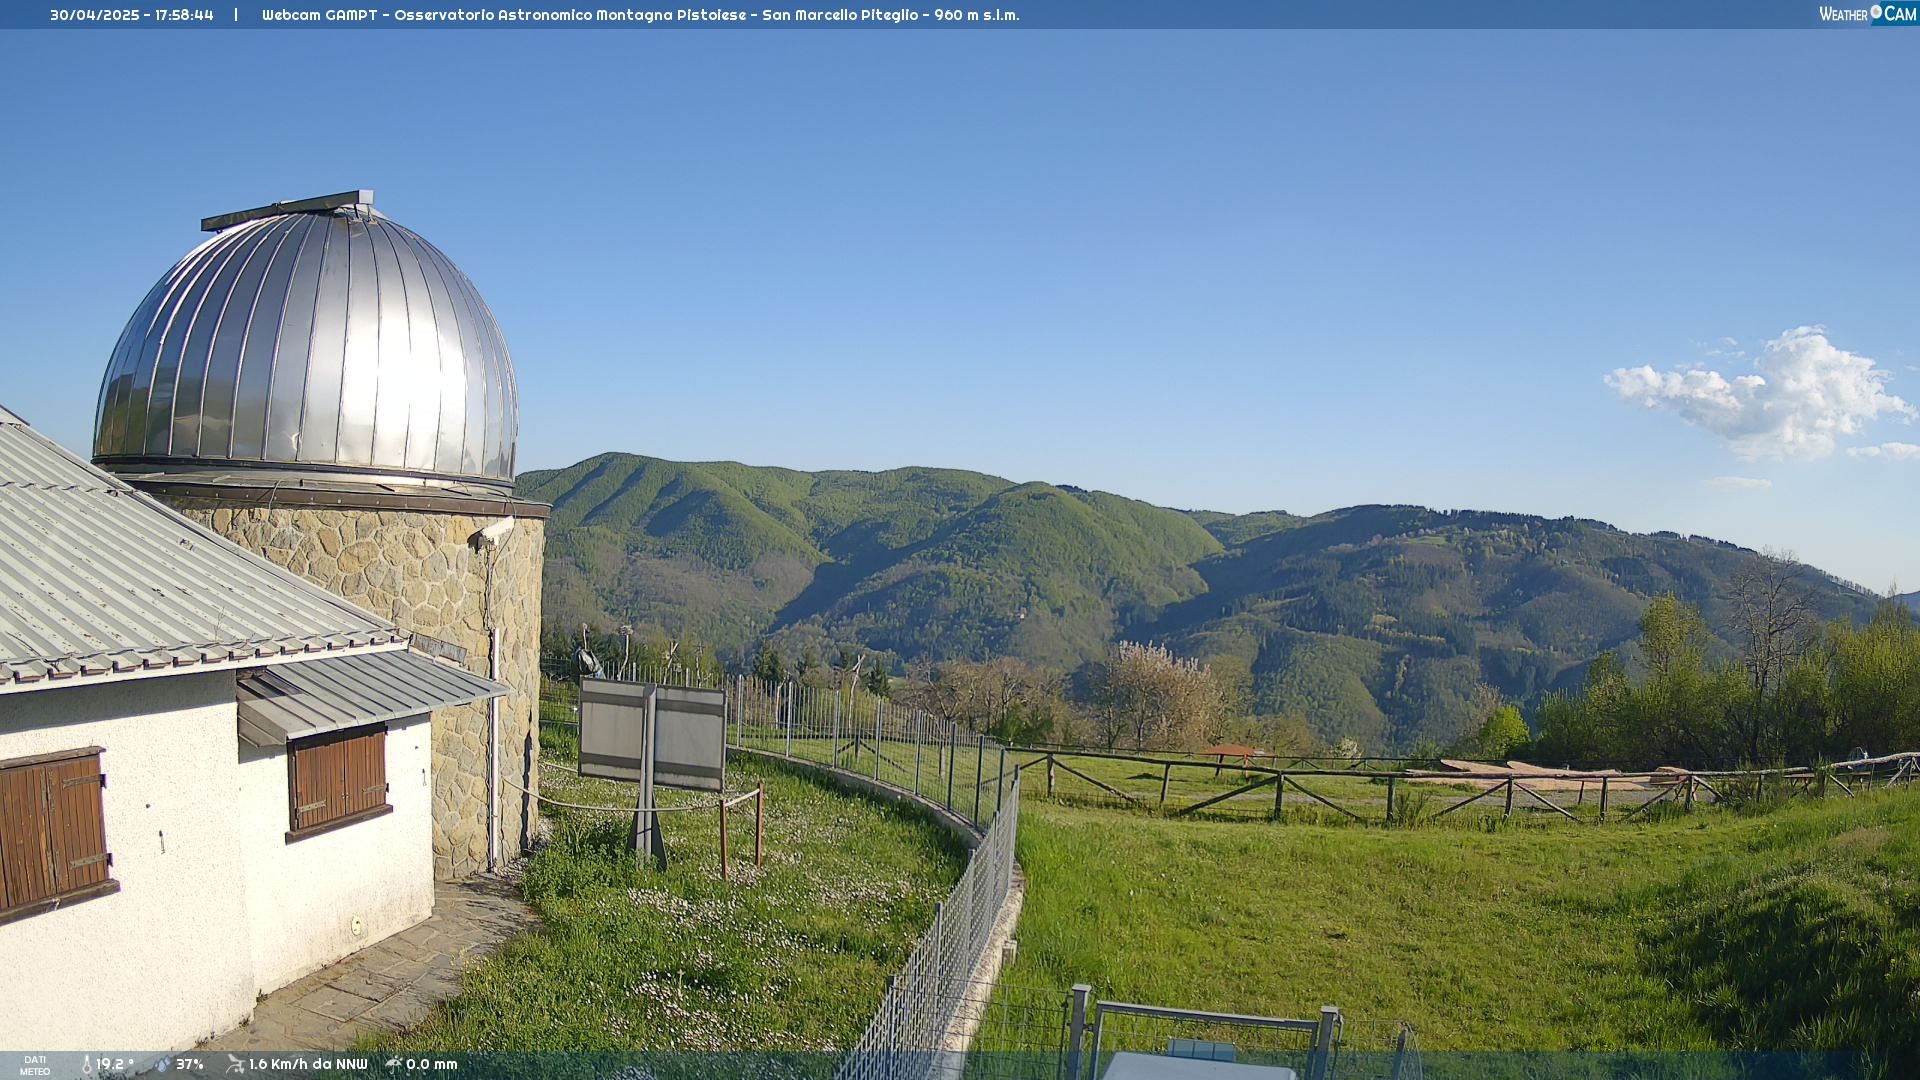Image resolution: width=1920 pixels, height=1080 pixels.
Task: Click the 0.0 mm rainfall value
Action: tap(432, 1065)
